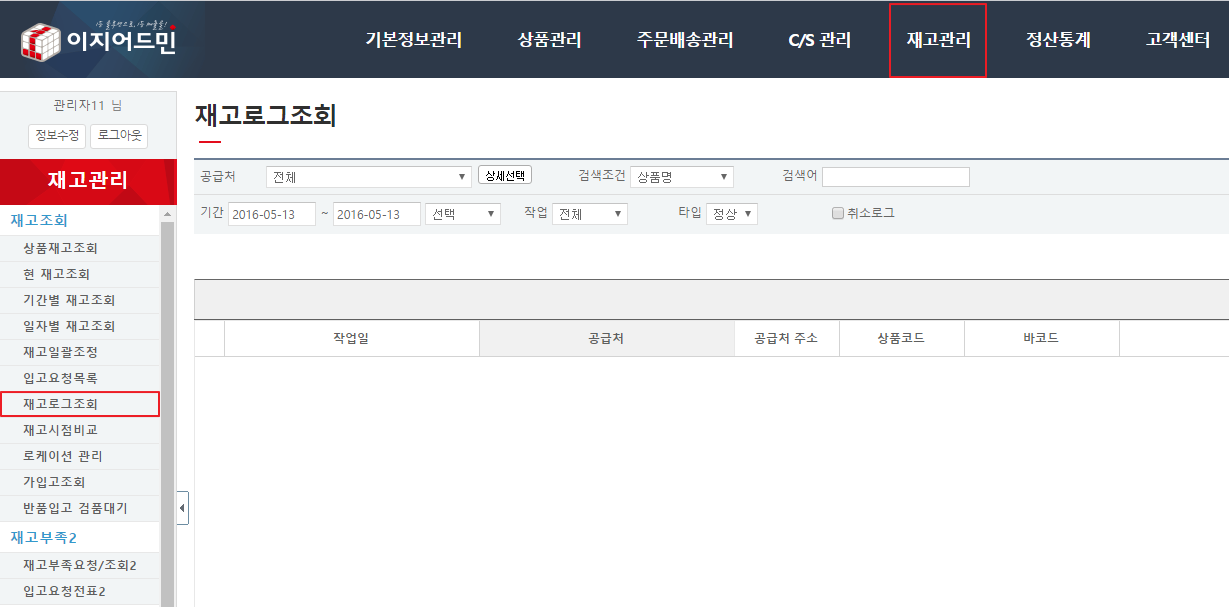Open the 주문배송관리 menu
This screenshot has width=1229, height=607.
click(685, 41)
